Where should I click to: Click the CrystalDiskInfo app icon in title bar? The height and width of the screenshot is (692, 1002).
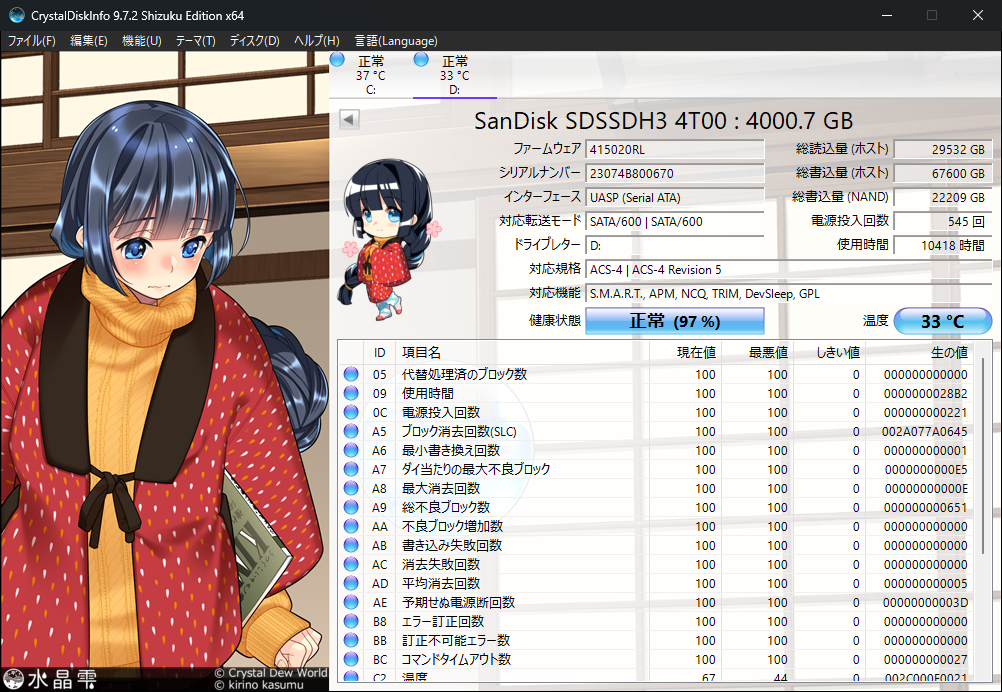17,15
